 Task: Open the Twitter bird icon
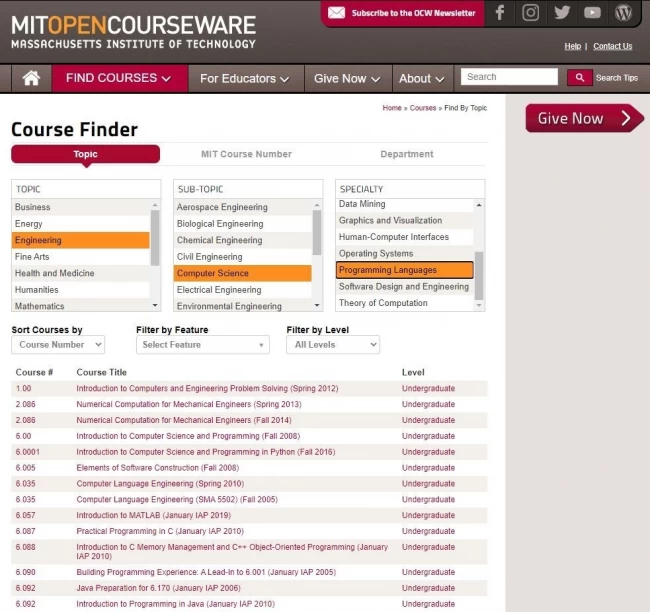point(562,12)
